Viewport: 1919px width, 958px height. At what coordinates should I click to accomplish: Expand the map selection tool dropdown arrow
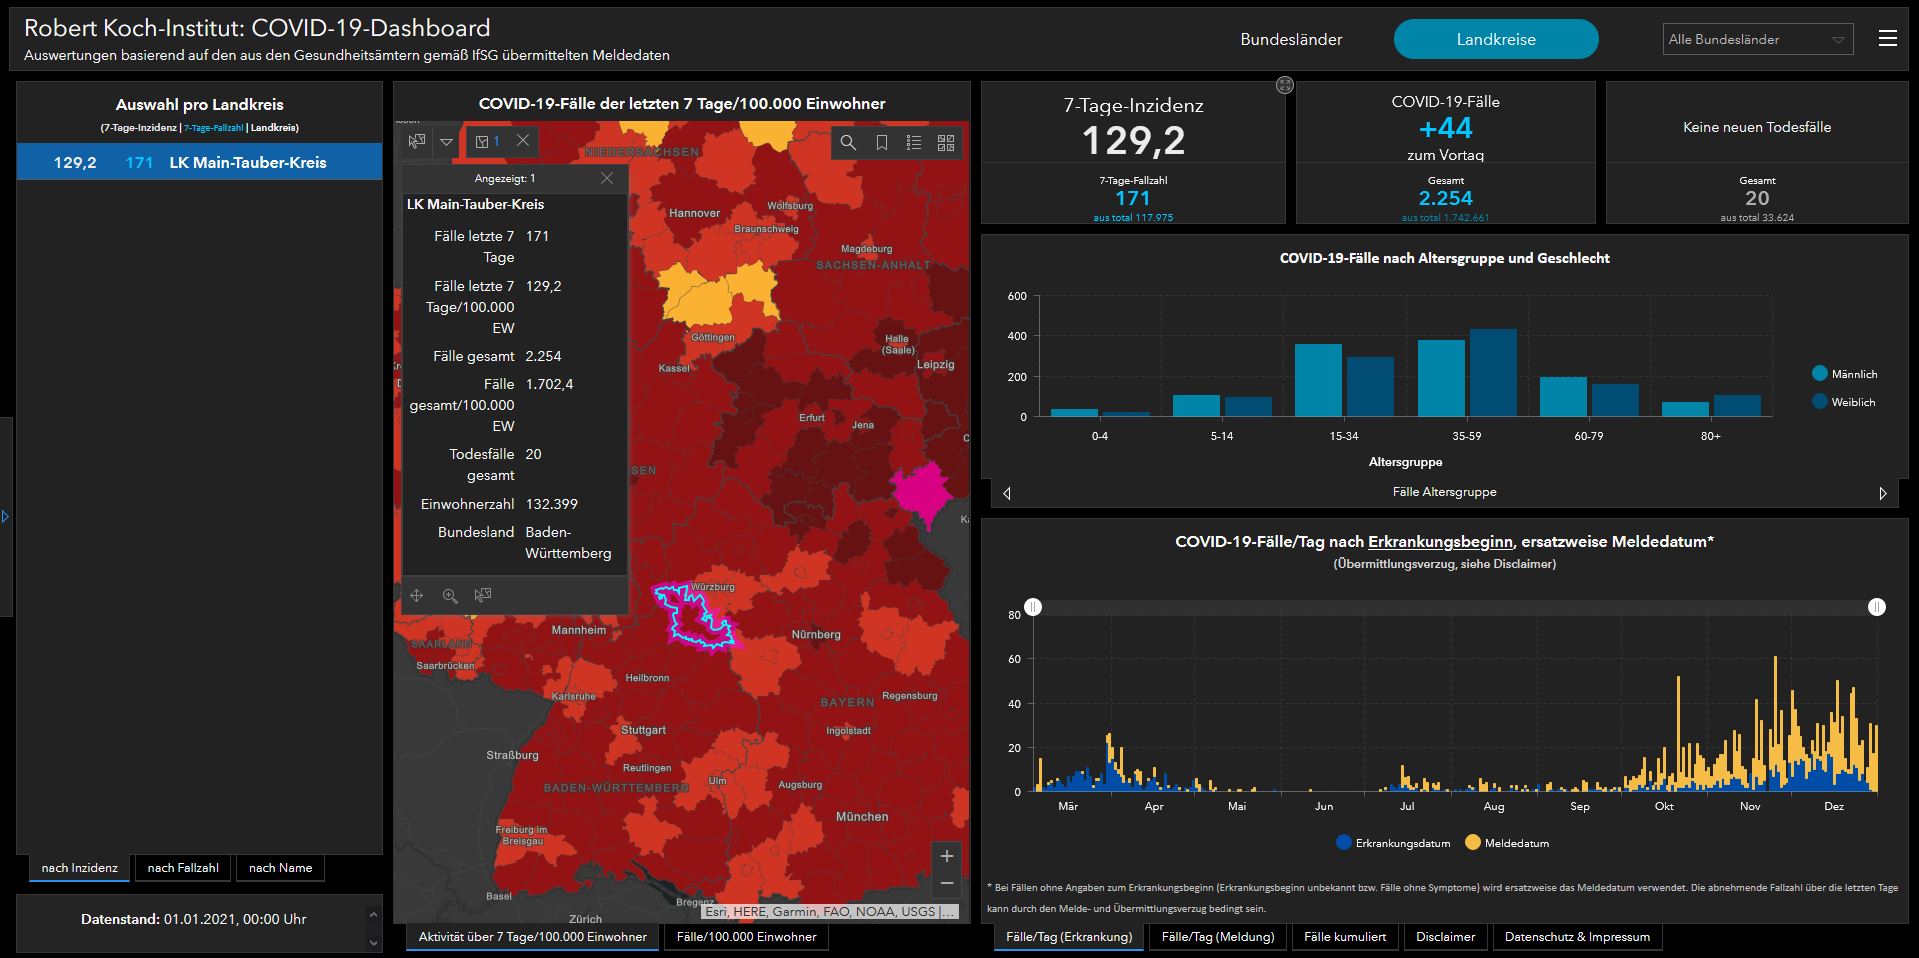[446, 142]
